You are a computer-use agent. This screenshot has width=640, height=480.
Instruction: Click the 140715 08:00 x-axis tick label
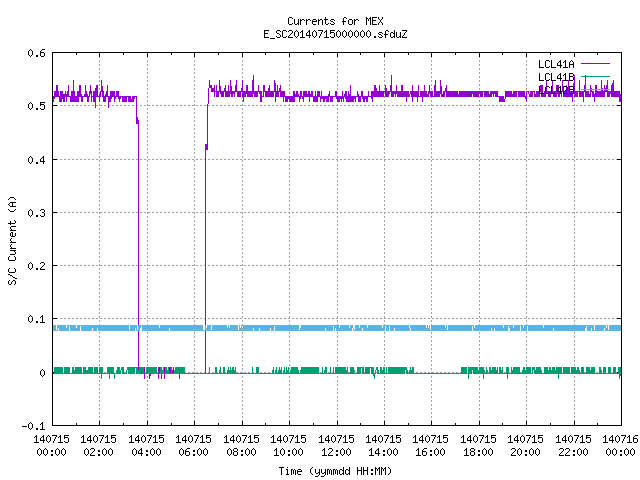[x=241, y=446]
